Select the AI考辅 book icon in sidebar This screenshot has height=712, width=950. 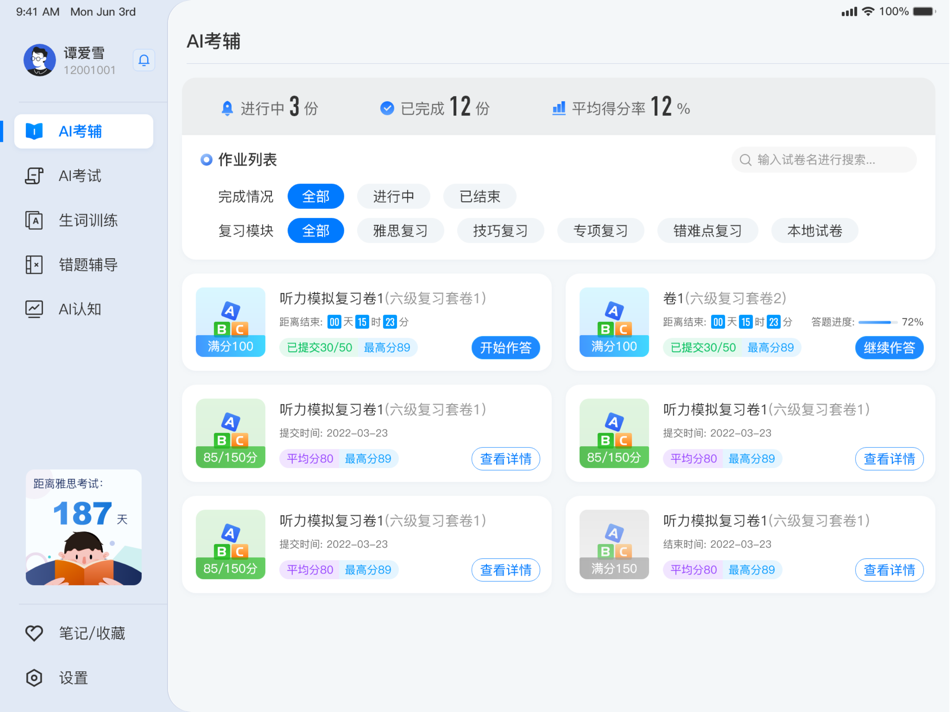click(x=35, y=131)
